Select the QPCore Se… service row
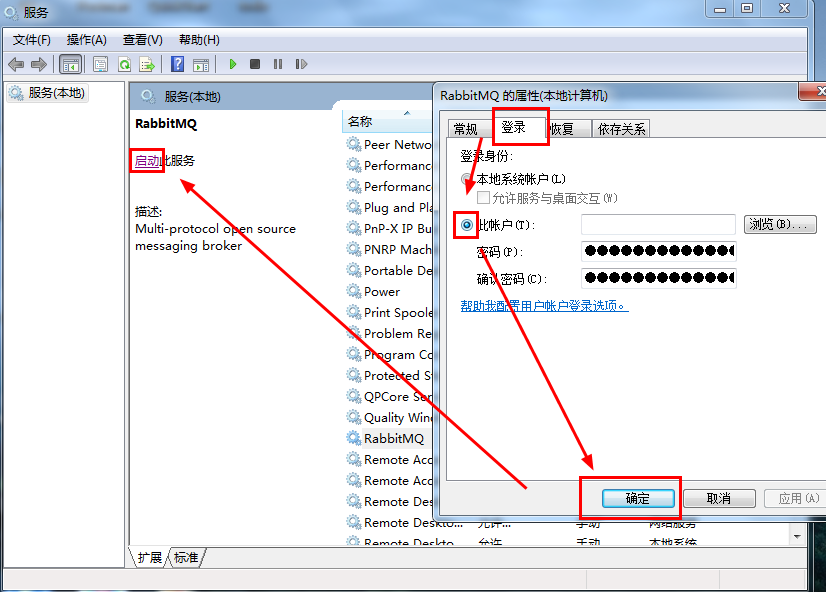Viewport: 826px width, 592px height. click(389, 397)
